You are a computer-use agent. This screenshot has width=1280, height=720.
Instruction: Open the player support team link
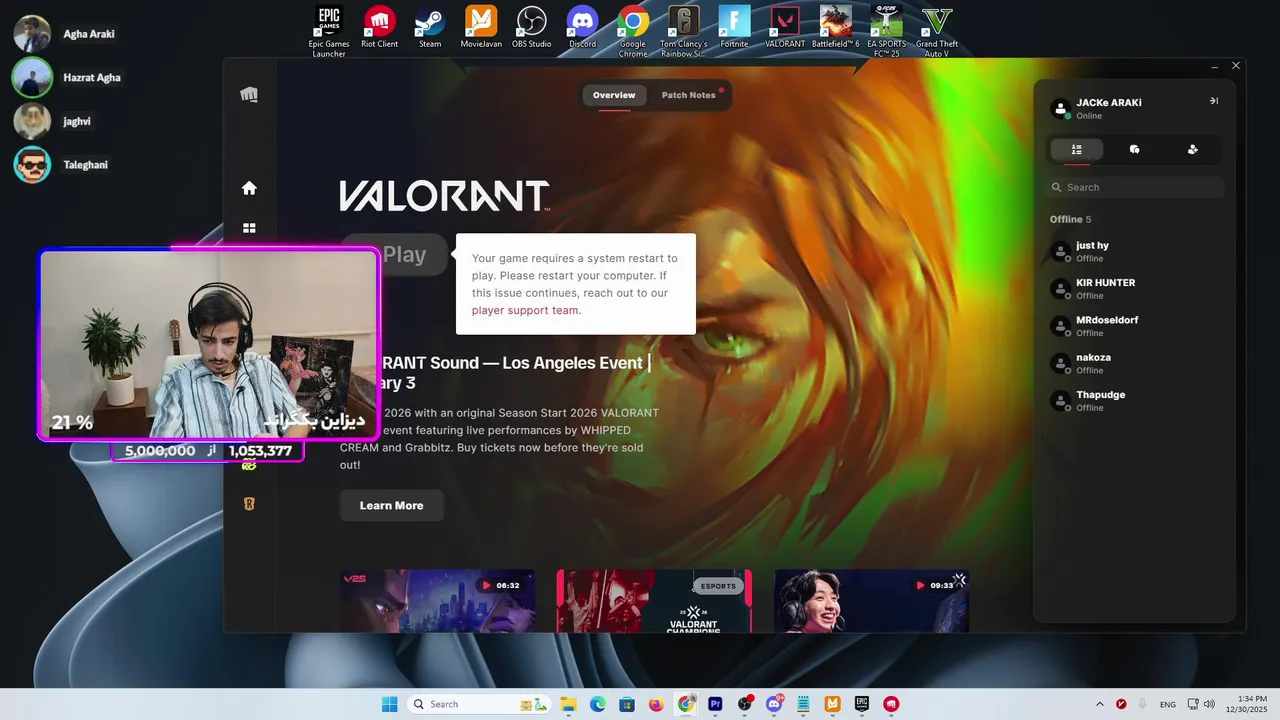[525, 310]
